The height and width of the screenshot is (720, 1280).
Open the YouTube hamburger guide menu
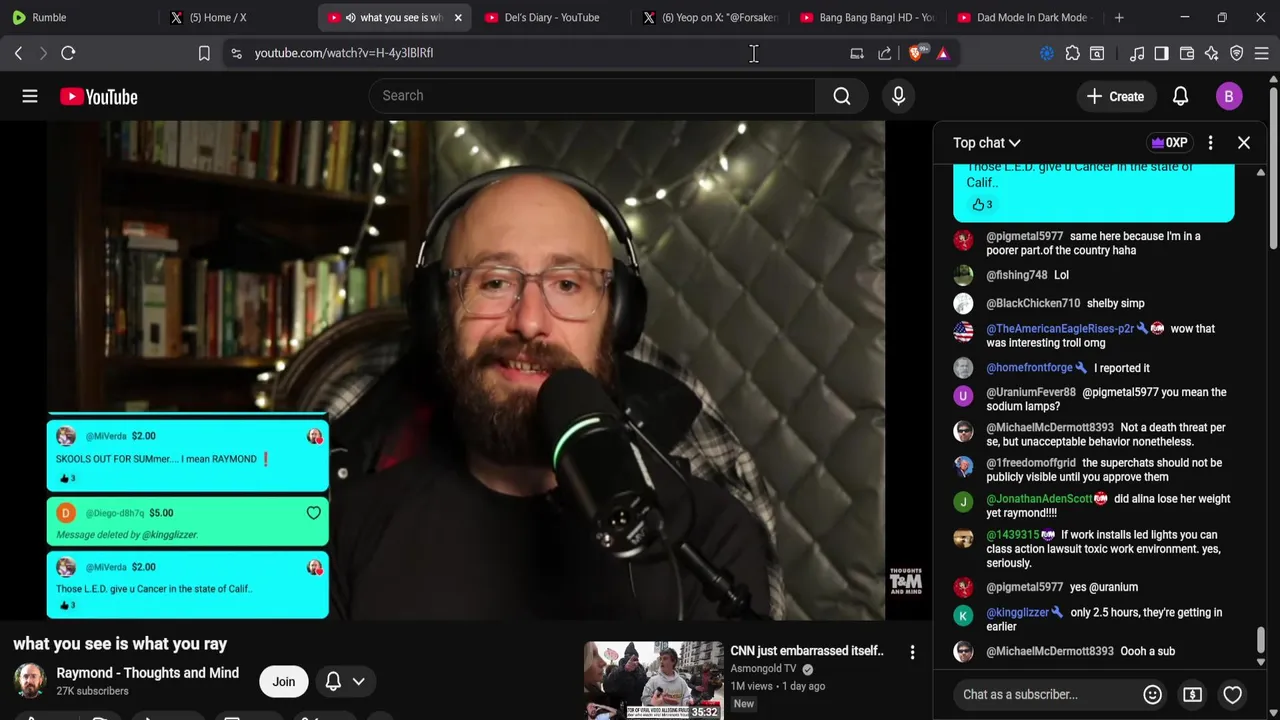tap(30, 96)
